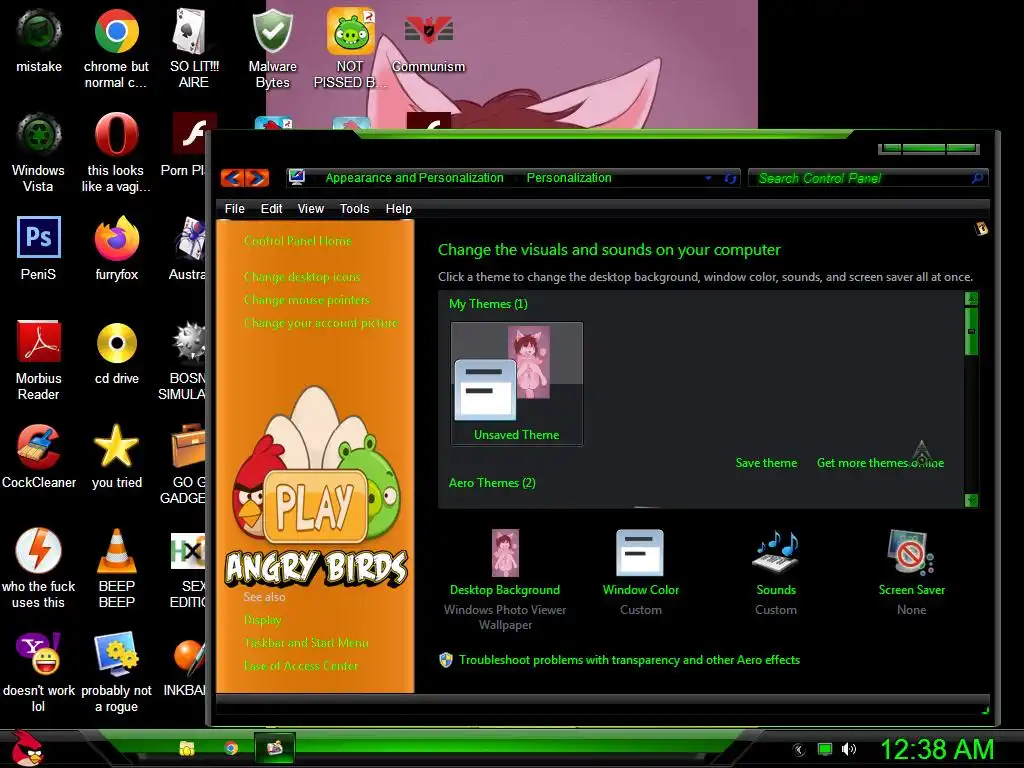Click the Back navigation arrow
1024x768 pixels.
click(233, 178)
